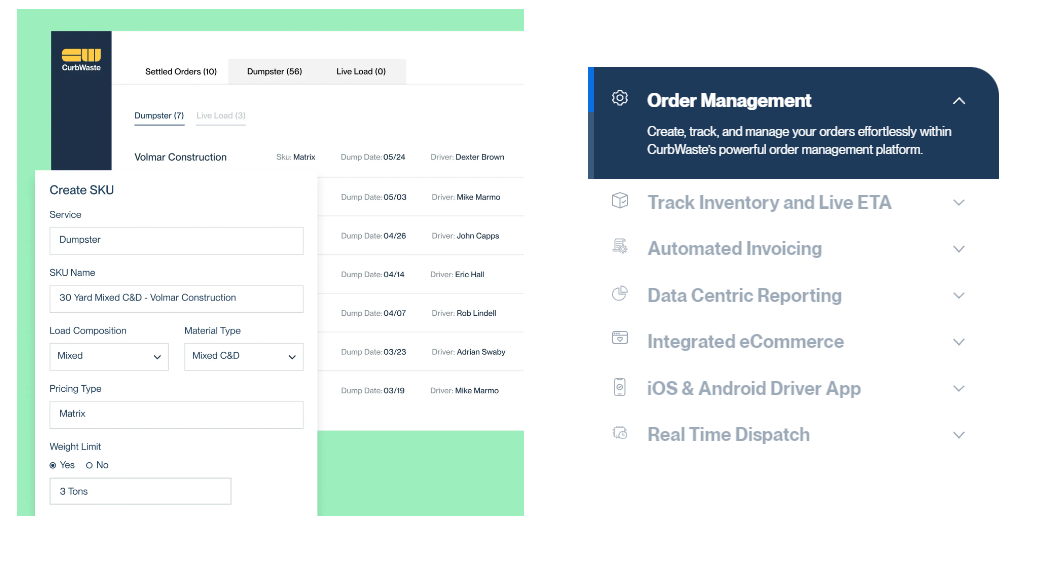Click the Data Centric Reporting pie icon
The height and width of the screenshot is (575, 1040).
(619, 293)
